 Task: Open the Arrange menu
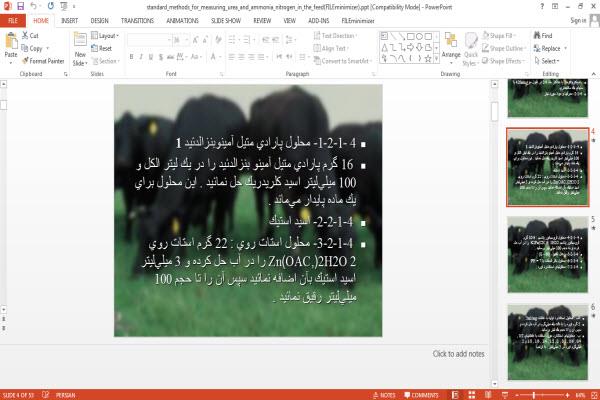pos(451,49)
